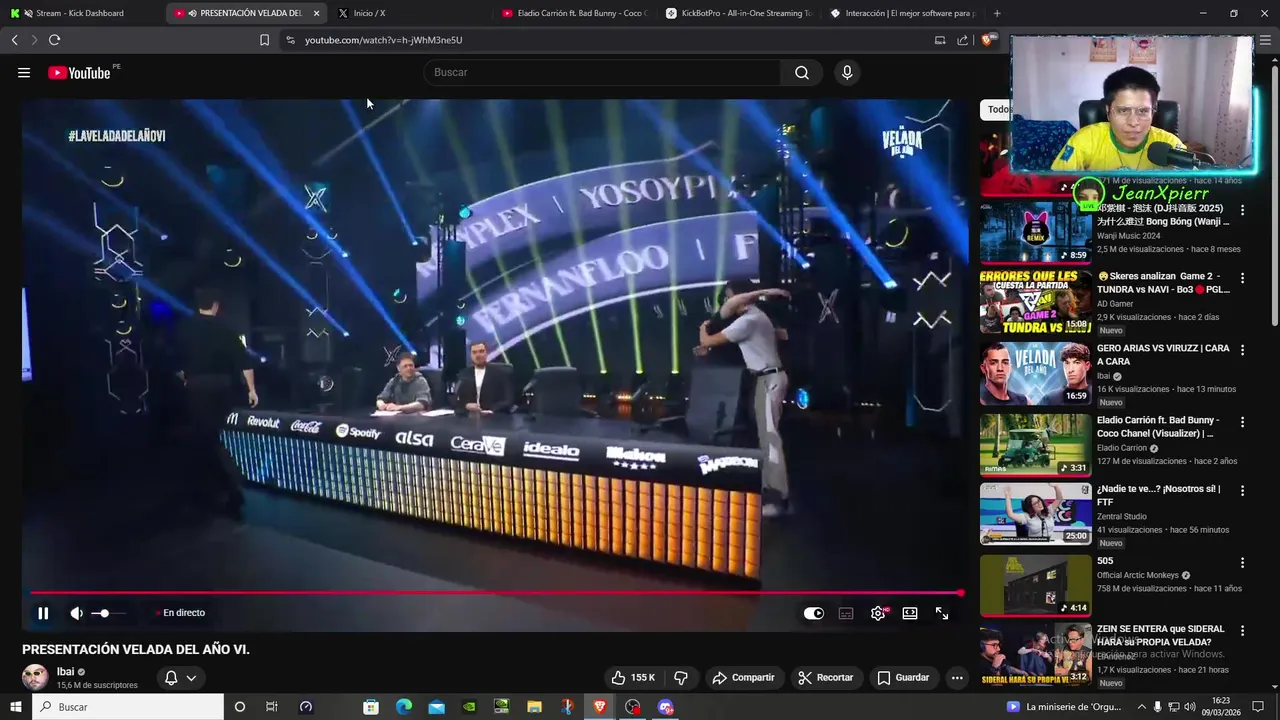Bookmark this page
Image resolution: width=1280 pixels, height=720 pixels.
(x=264, y=40)
